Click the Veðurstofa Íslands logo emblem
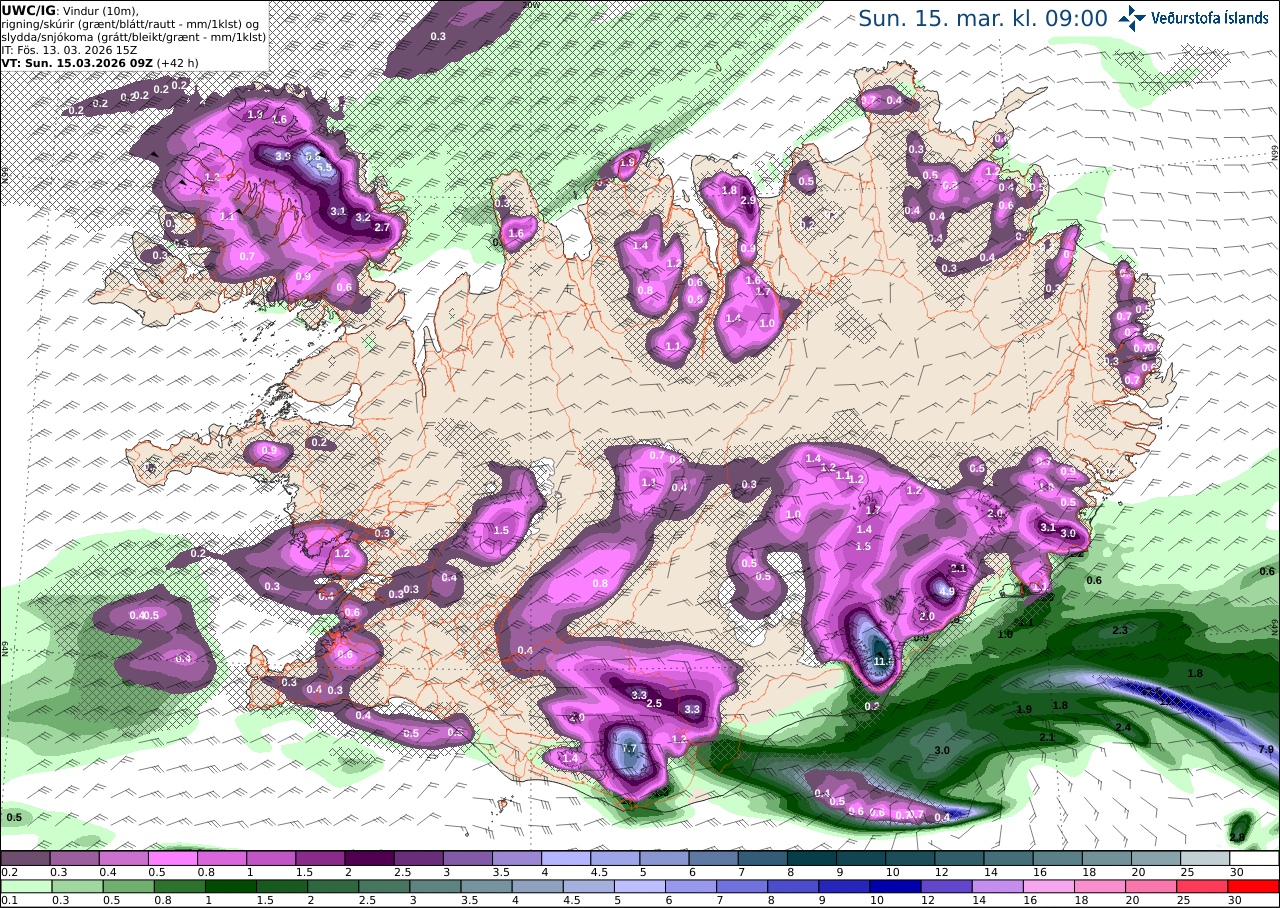 point(1133,17)
